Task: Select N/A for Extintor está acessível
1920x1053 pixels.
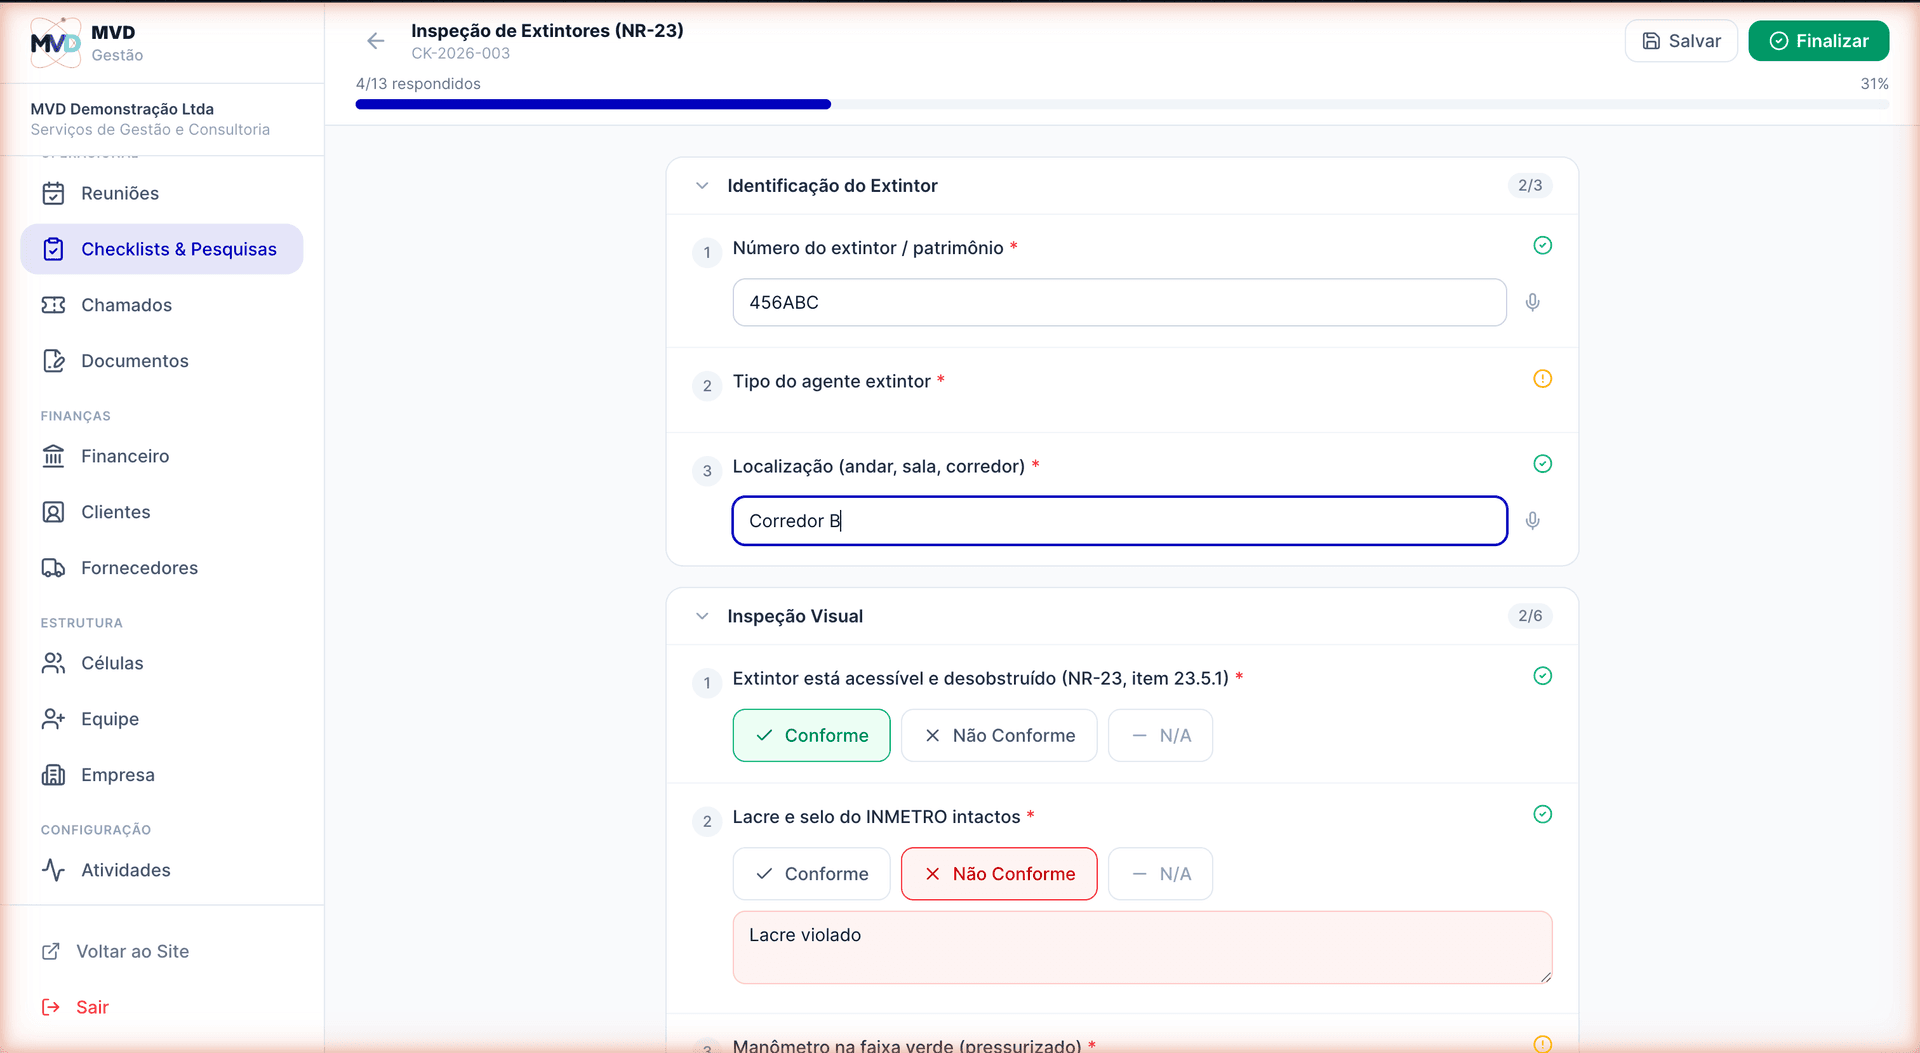Action: [x=1160, y=735]
